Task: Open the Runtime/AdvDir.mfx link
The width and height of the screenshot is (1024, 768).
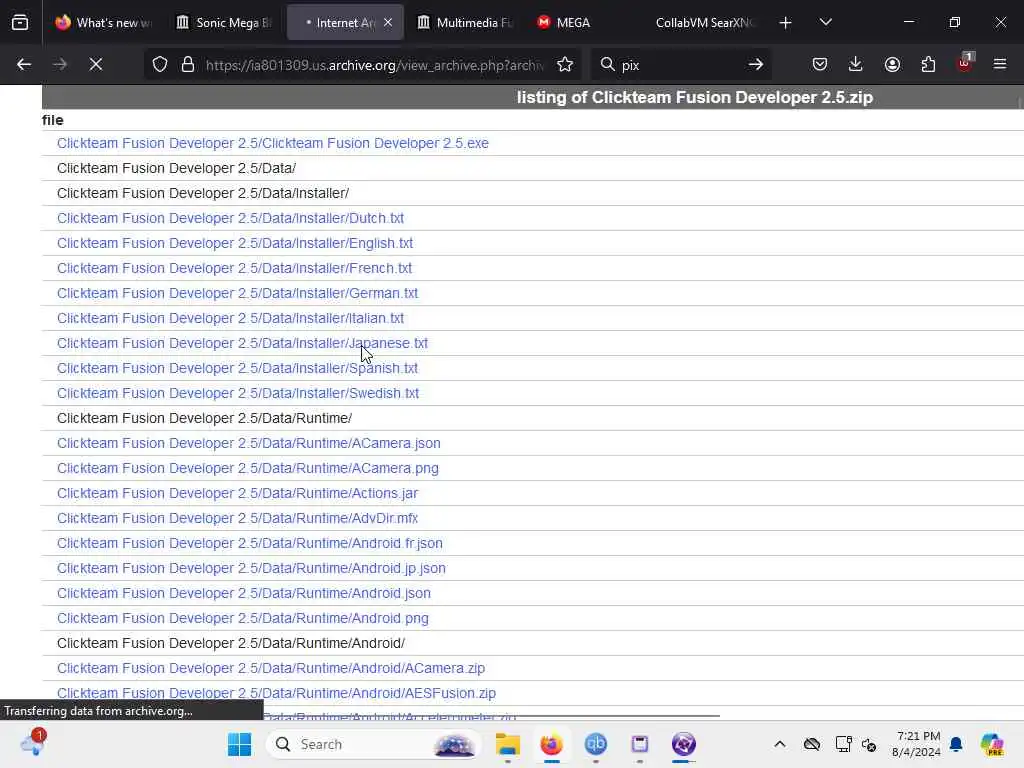Action: tap(237, 518)
